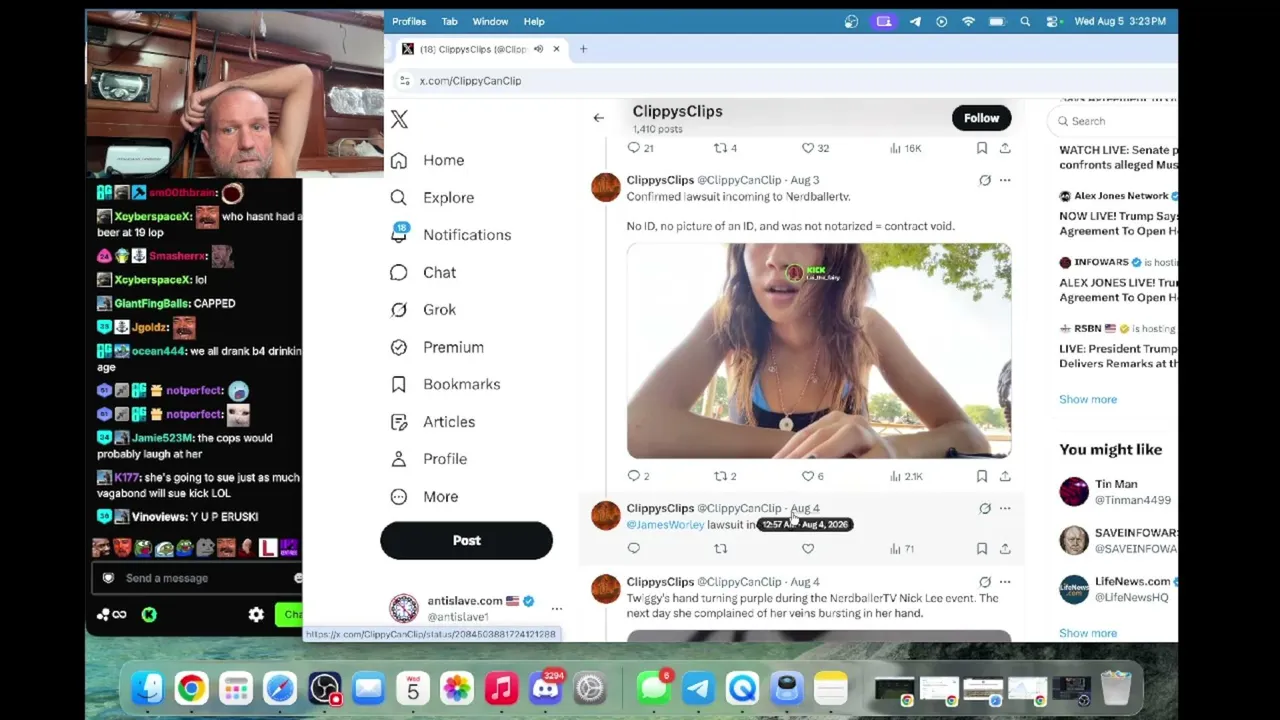Open replies on the post with 21 replies
The height and width of the screenshot is (720, 1280).
(x=640, y=148)
